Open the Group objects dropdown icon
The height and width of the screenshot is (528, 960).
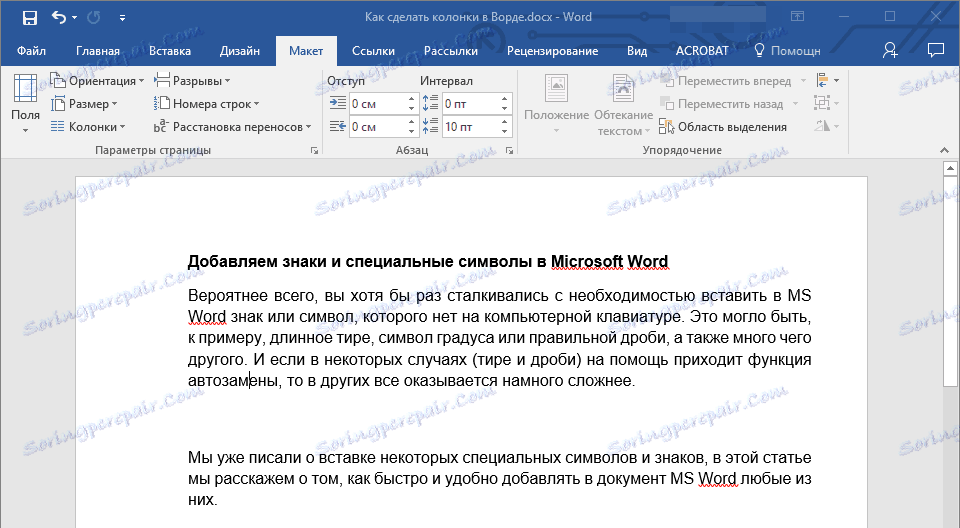pyautogui.click(x=827, y=104)
